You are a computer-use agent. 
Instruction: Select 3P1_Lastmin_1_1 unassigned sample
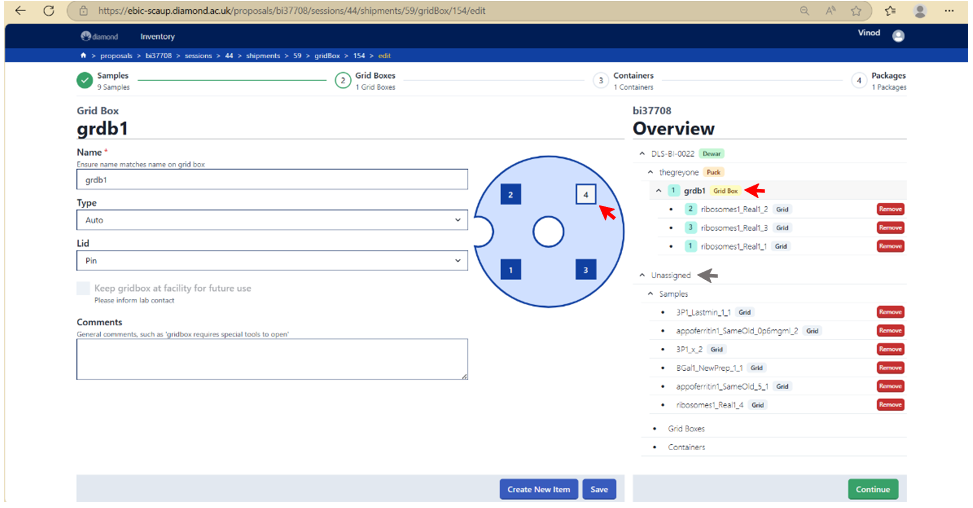[x=703, y=313]
